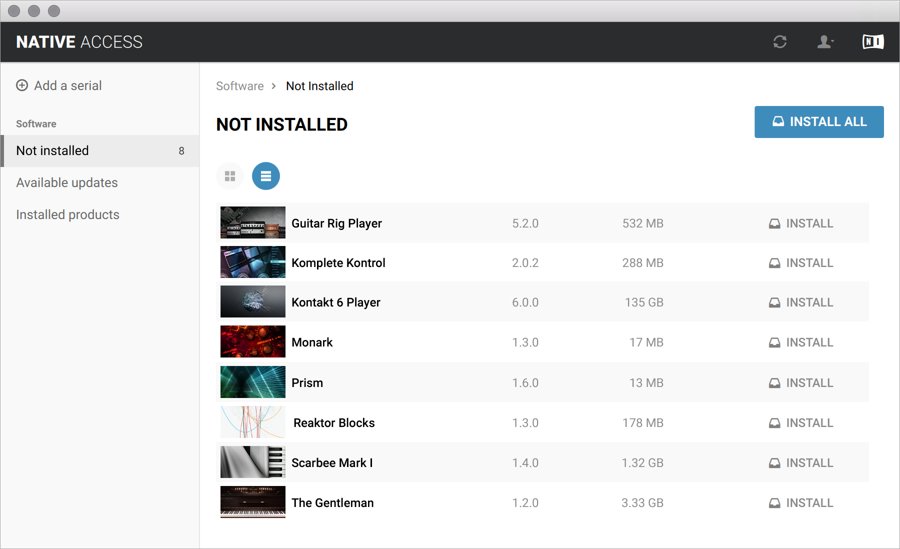Switch to list view layout
Viewport: 900px width, 549px height.
click(x=266, y=176)
